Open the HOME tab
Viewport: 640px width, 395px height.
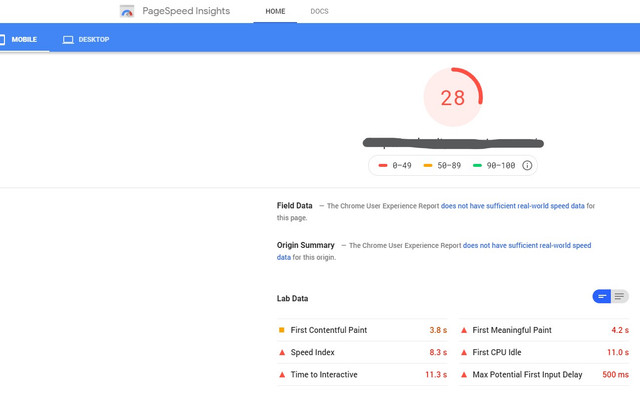point(275,11)
